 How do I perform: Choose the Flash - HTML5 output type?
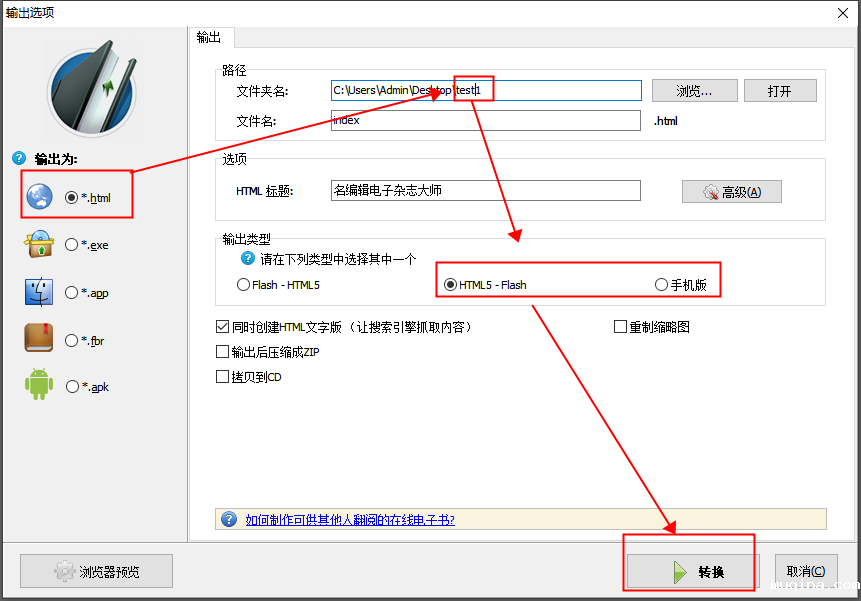click(243, 285)
